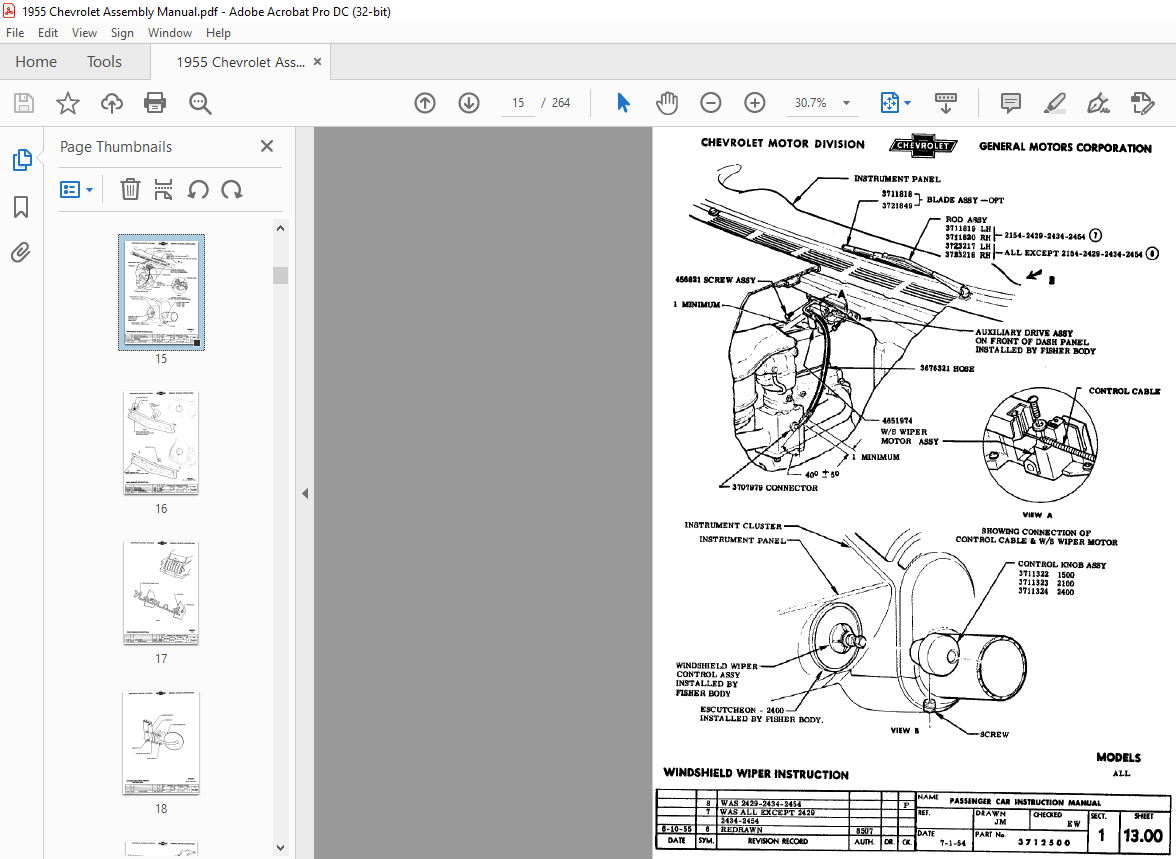1176x859 pixels.
Task: Add a comment note
Action: point(1010,103)
